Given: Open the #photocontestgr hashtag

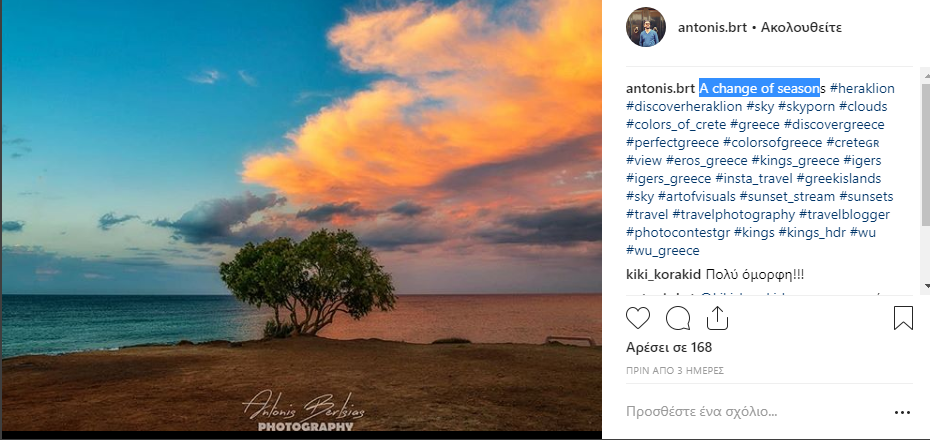Looking at the screenshot, I should click(677, 232).
